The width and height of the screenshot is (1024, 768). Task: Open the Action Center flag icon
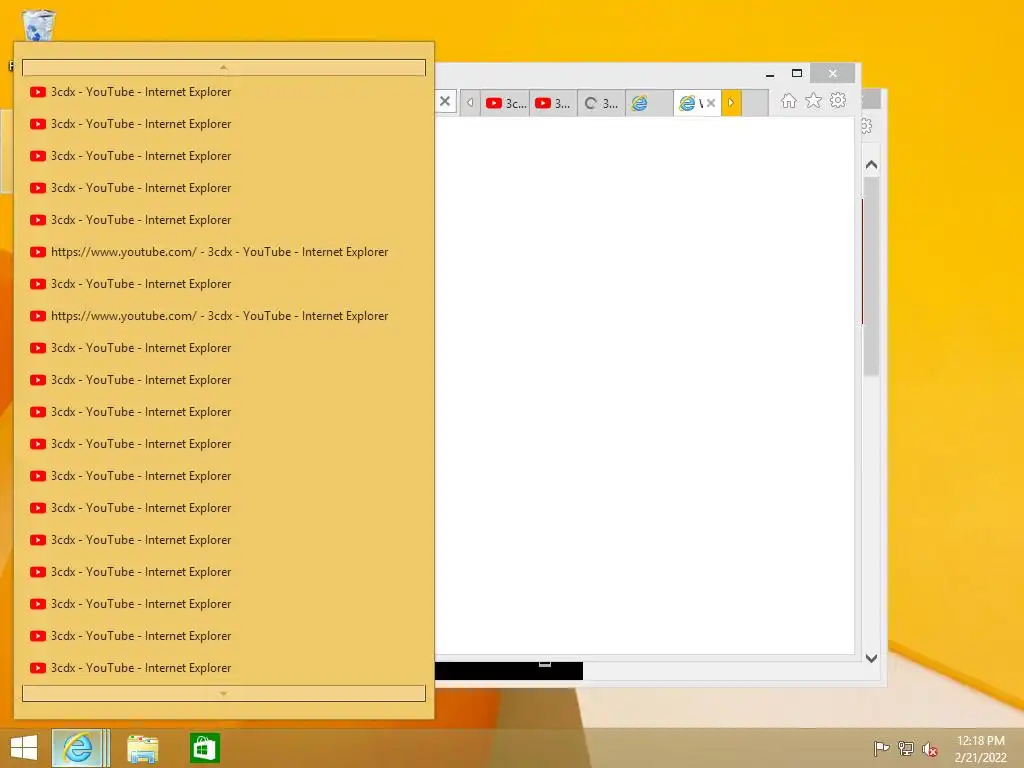pyautogui.click(x=881, y=749)
